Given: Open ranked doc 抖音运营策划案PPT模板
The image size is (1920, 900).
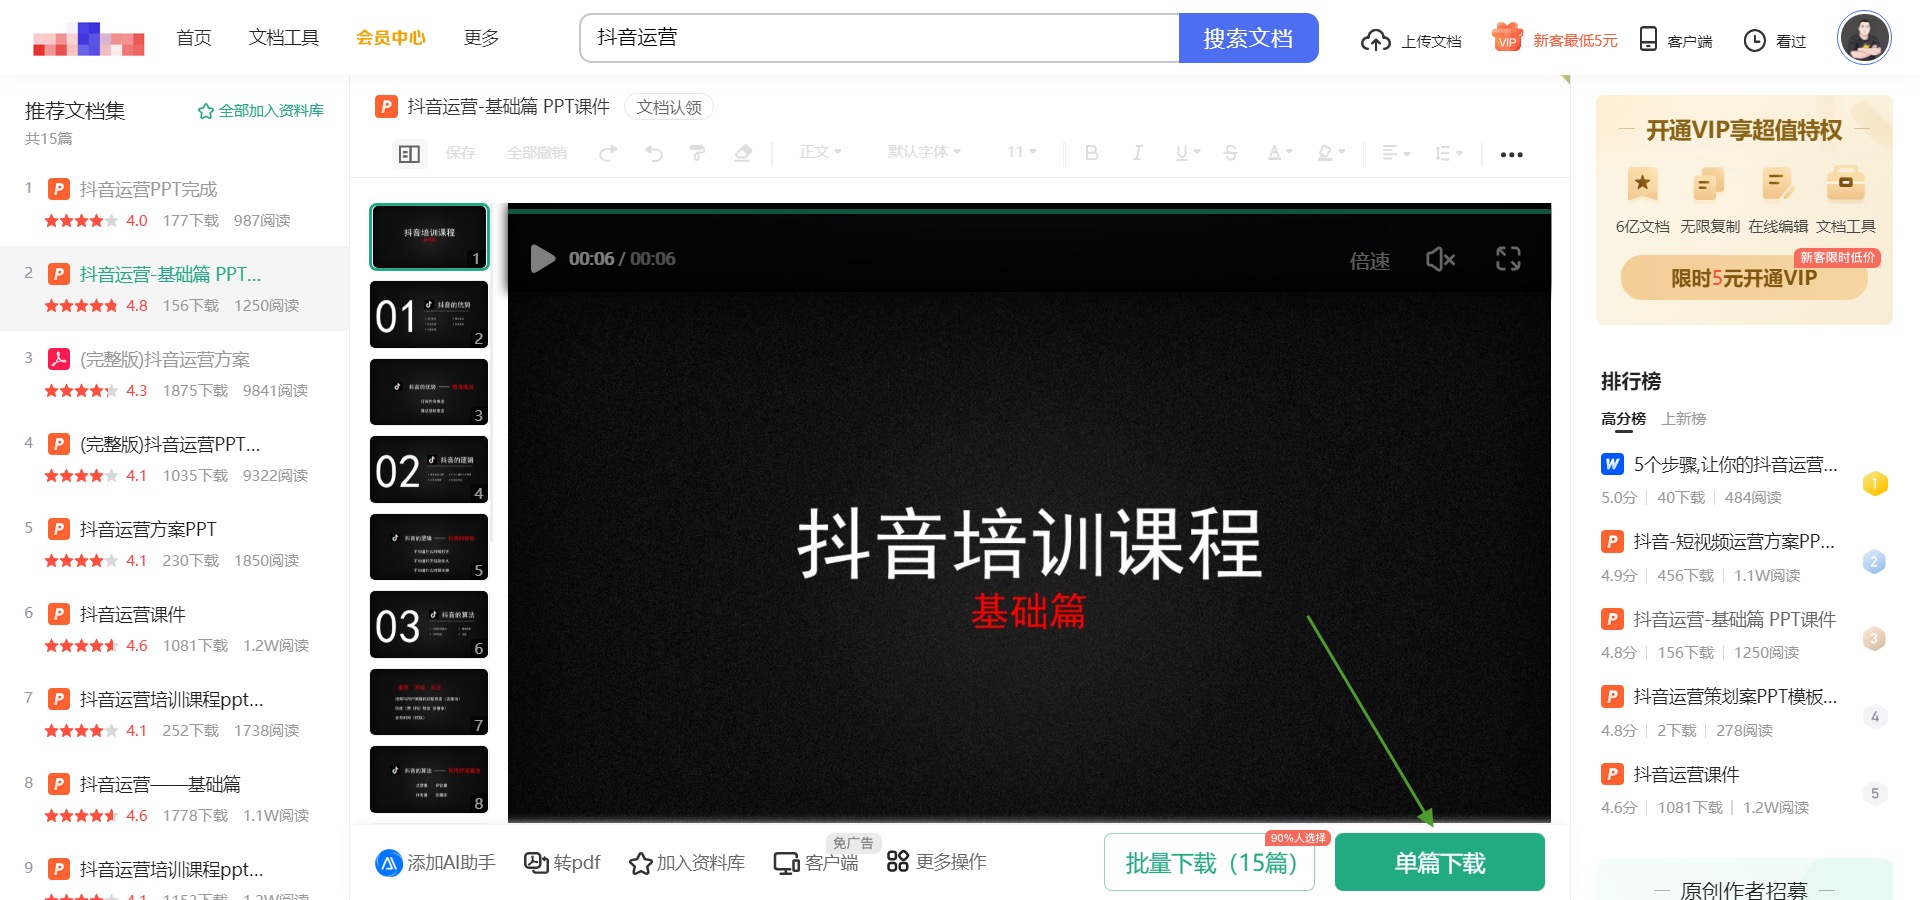Looking at the screenshot, I should 1735,696.
